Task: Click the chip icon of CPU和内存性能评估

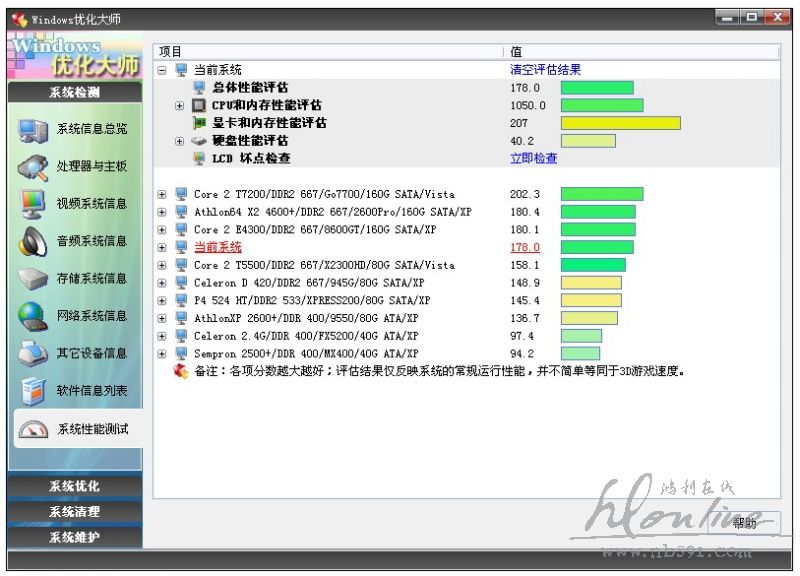Action: point(199,105)
